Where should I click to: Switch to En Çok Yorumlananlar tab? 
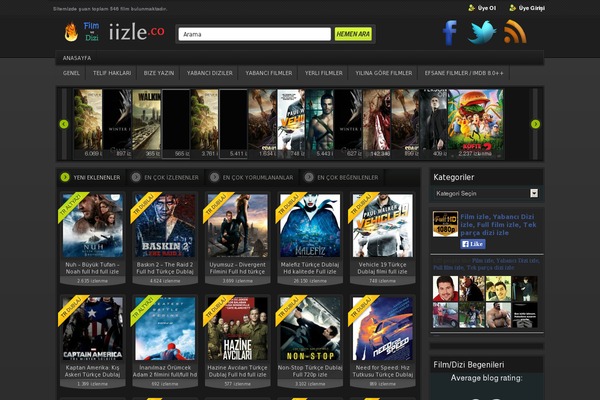[x=252, y=177]
